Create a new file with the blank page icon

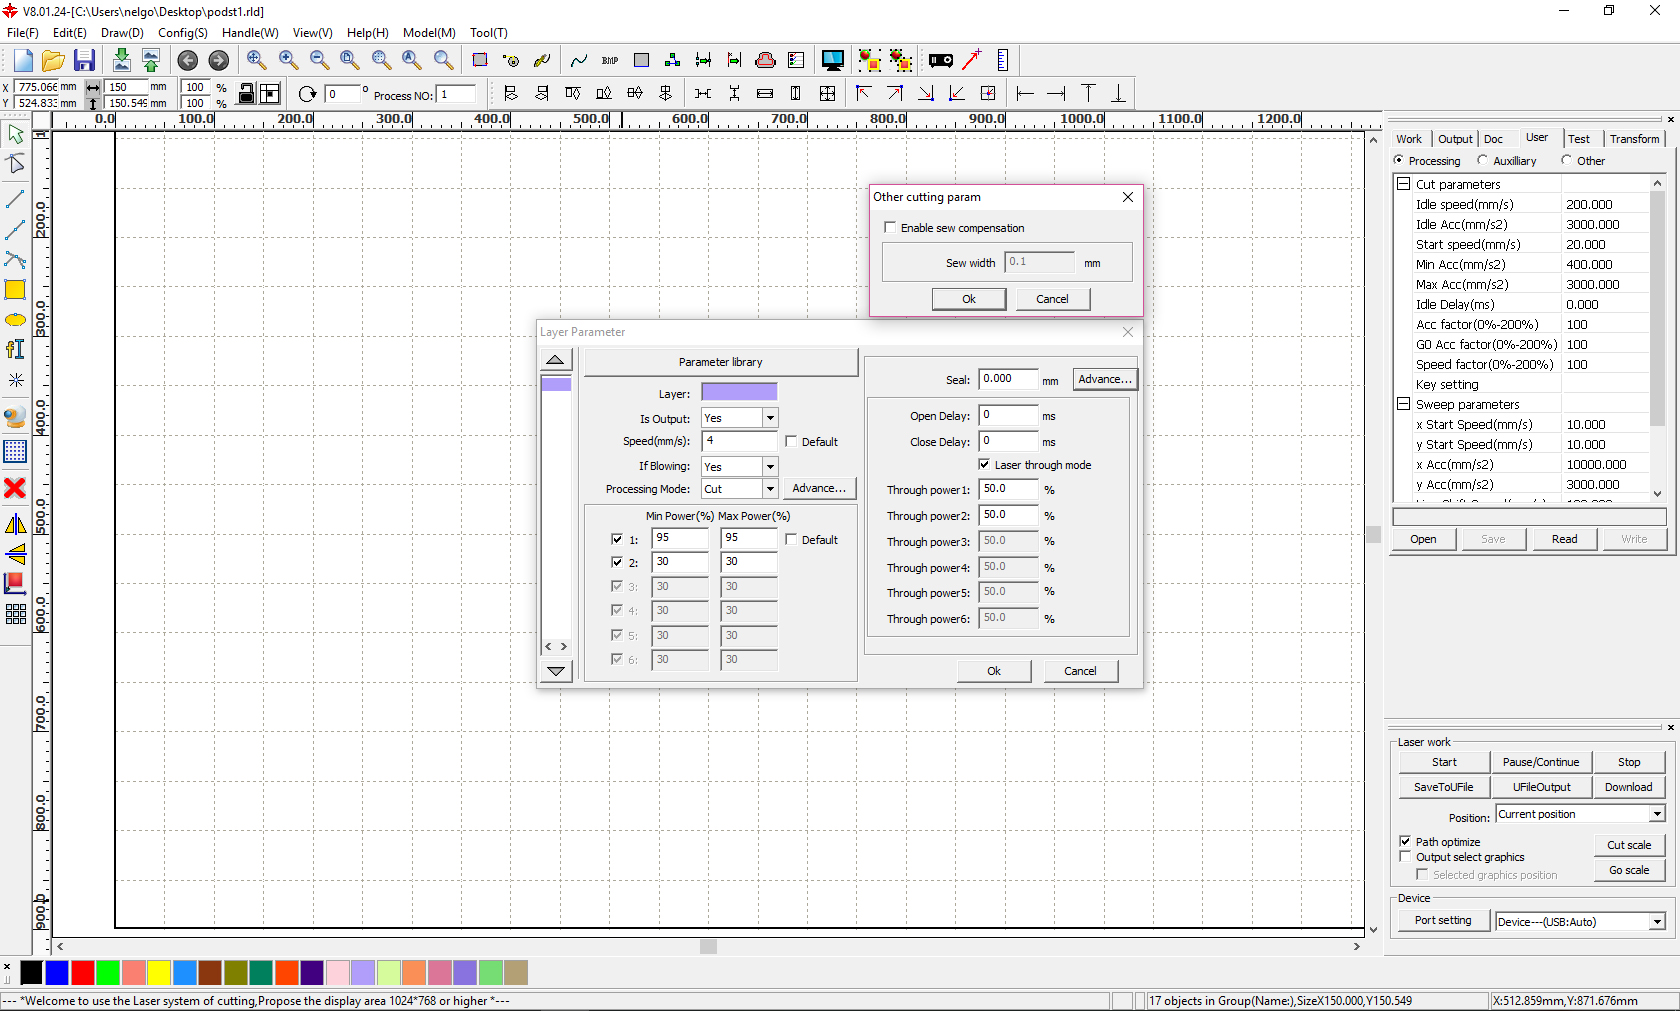click(x=23, y=60)
